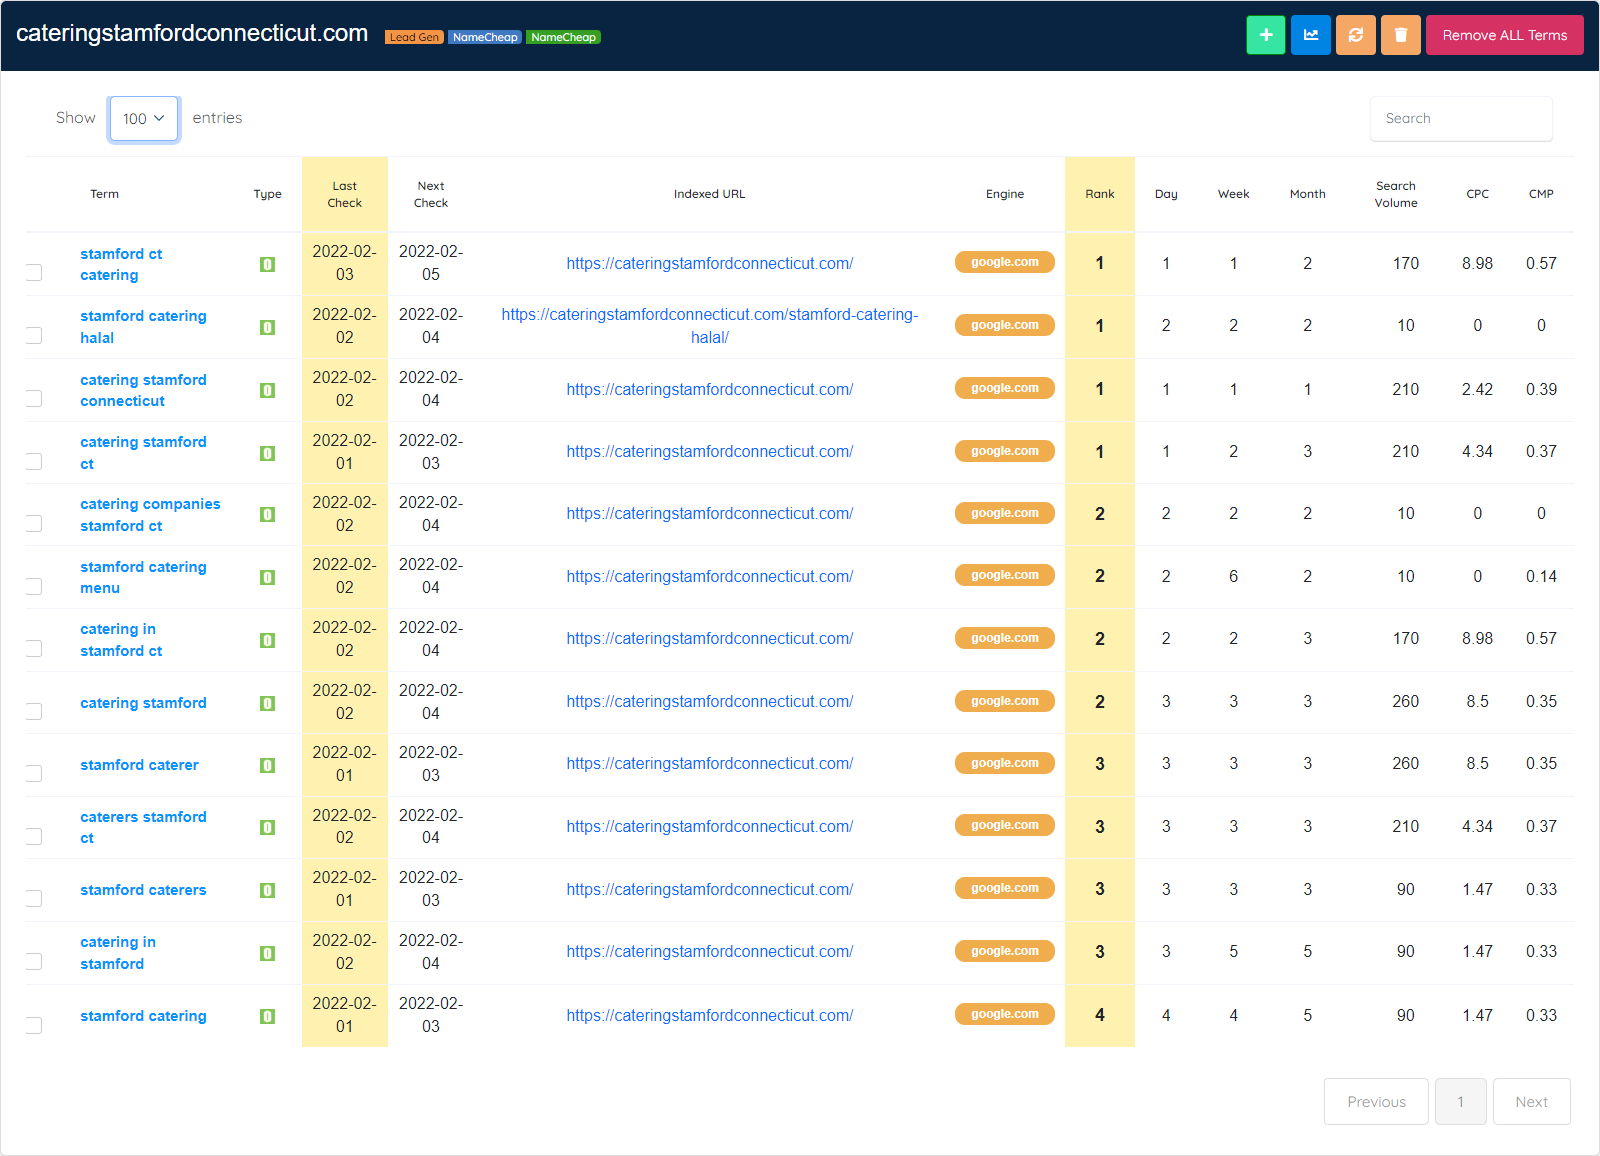1600x1156 pixels.
Task: Open the 'stamford ct catering' term link
Action: pyautogui.click(x=121, y=264)
